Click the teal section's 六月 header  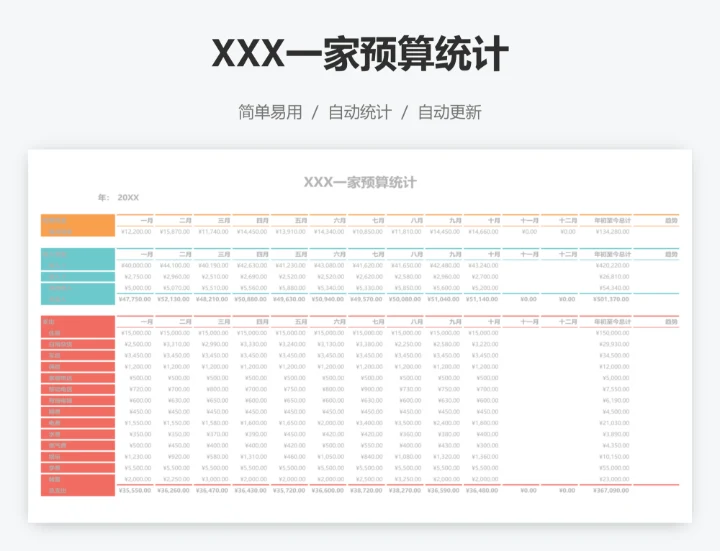(x=340, y=254)
